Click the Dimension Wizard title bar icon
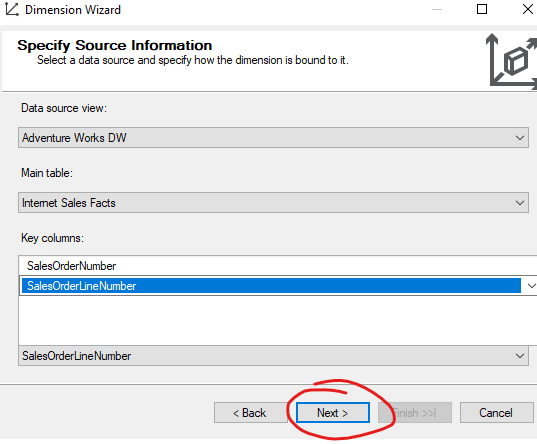The width and height of the screenshot is (537, 444). click(12, 10)
